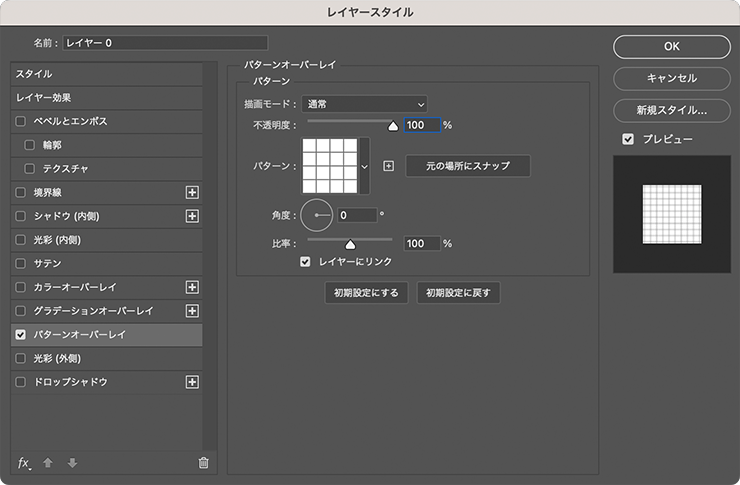Click the 角度 angle dial

[316, 215]
